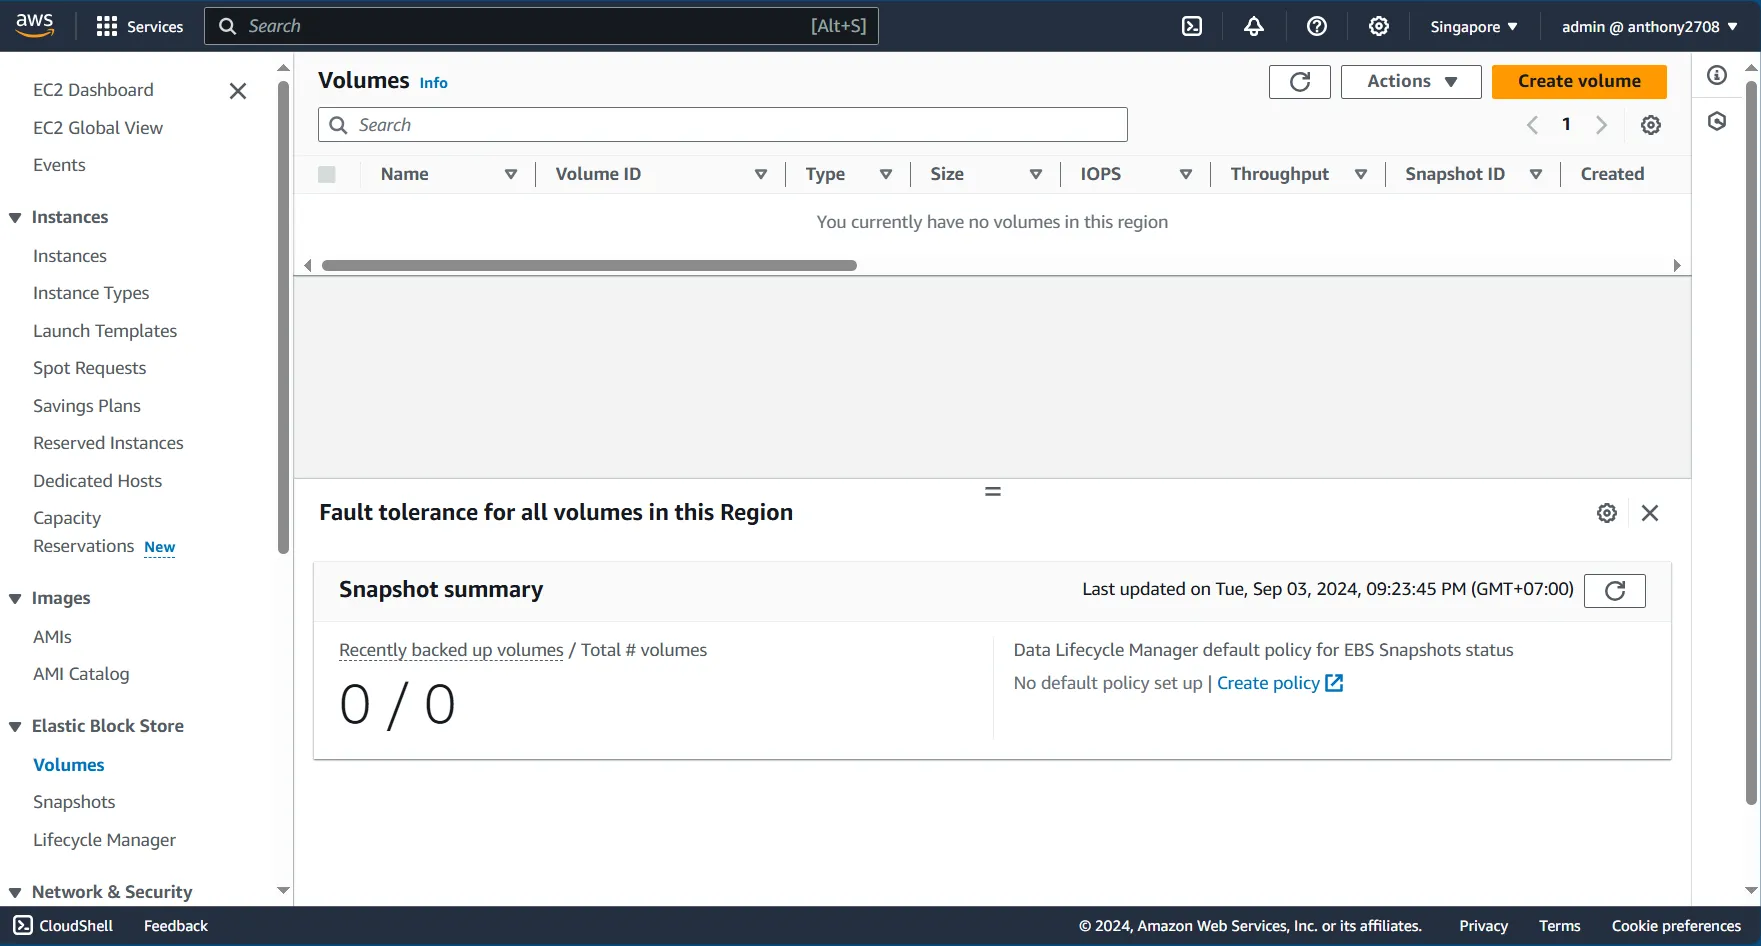Click the AWS logo home icon
Viewport: 1761px width, 946px height.
35,26
